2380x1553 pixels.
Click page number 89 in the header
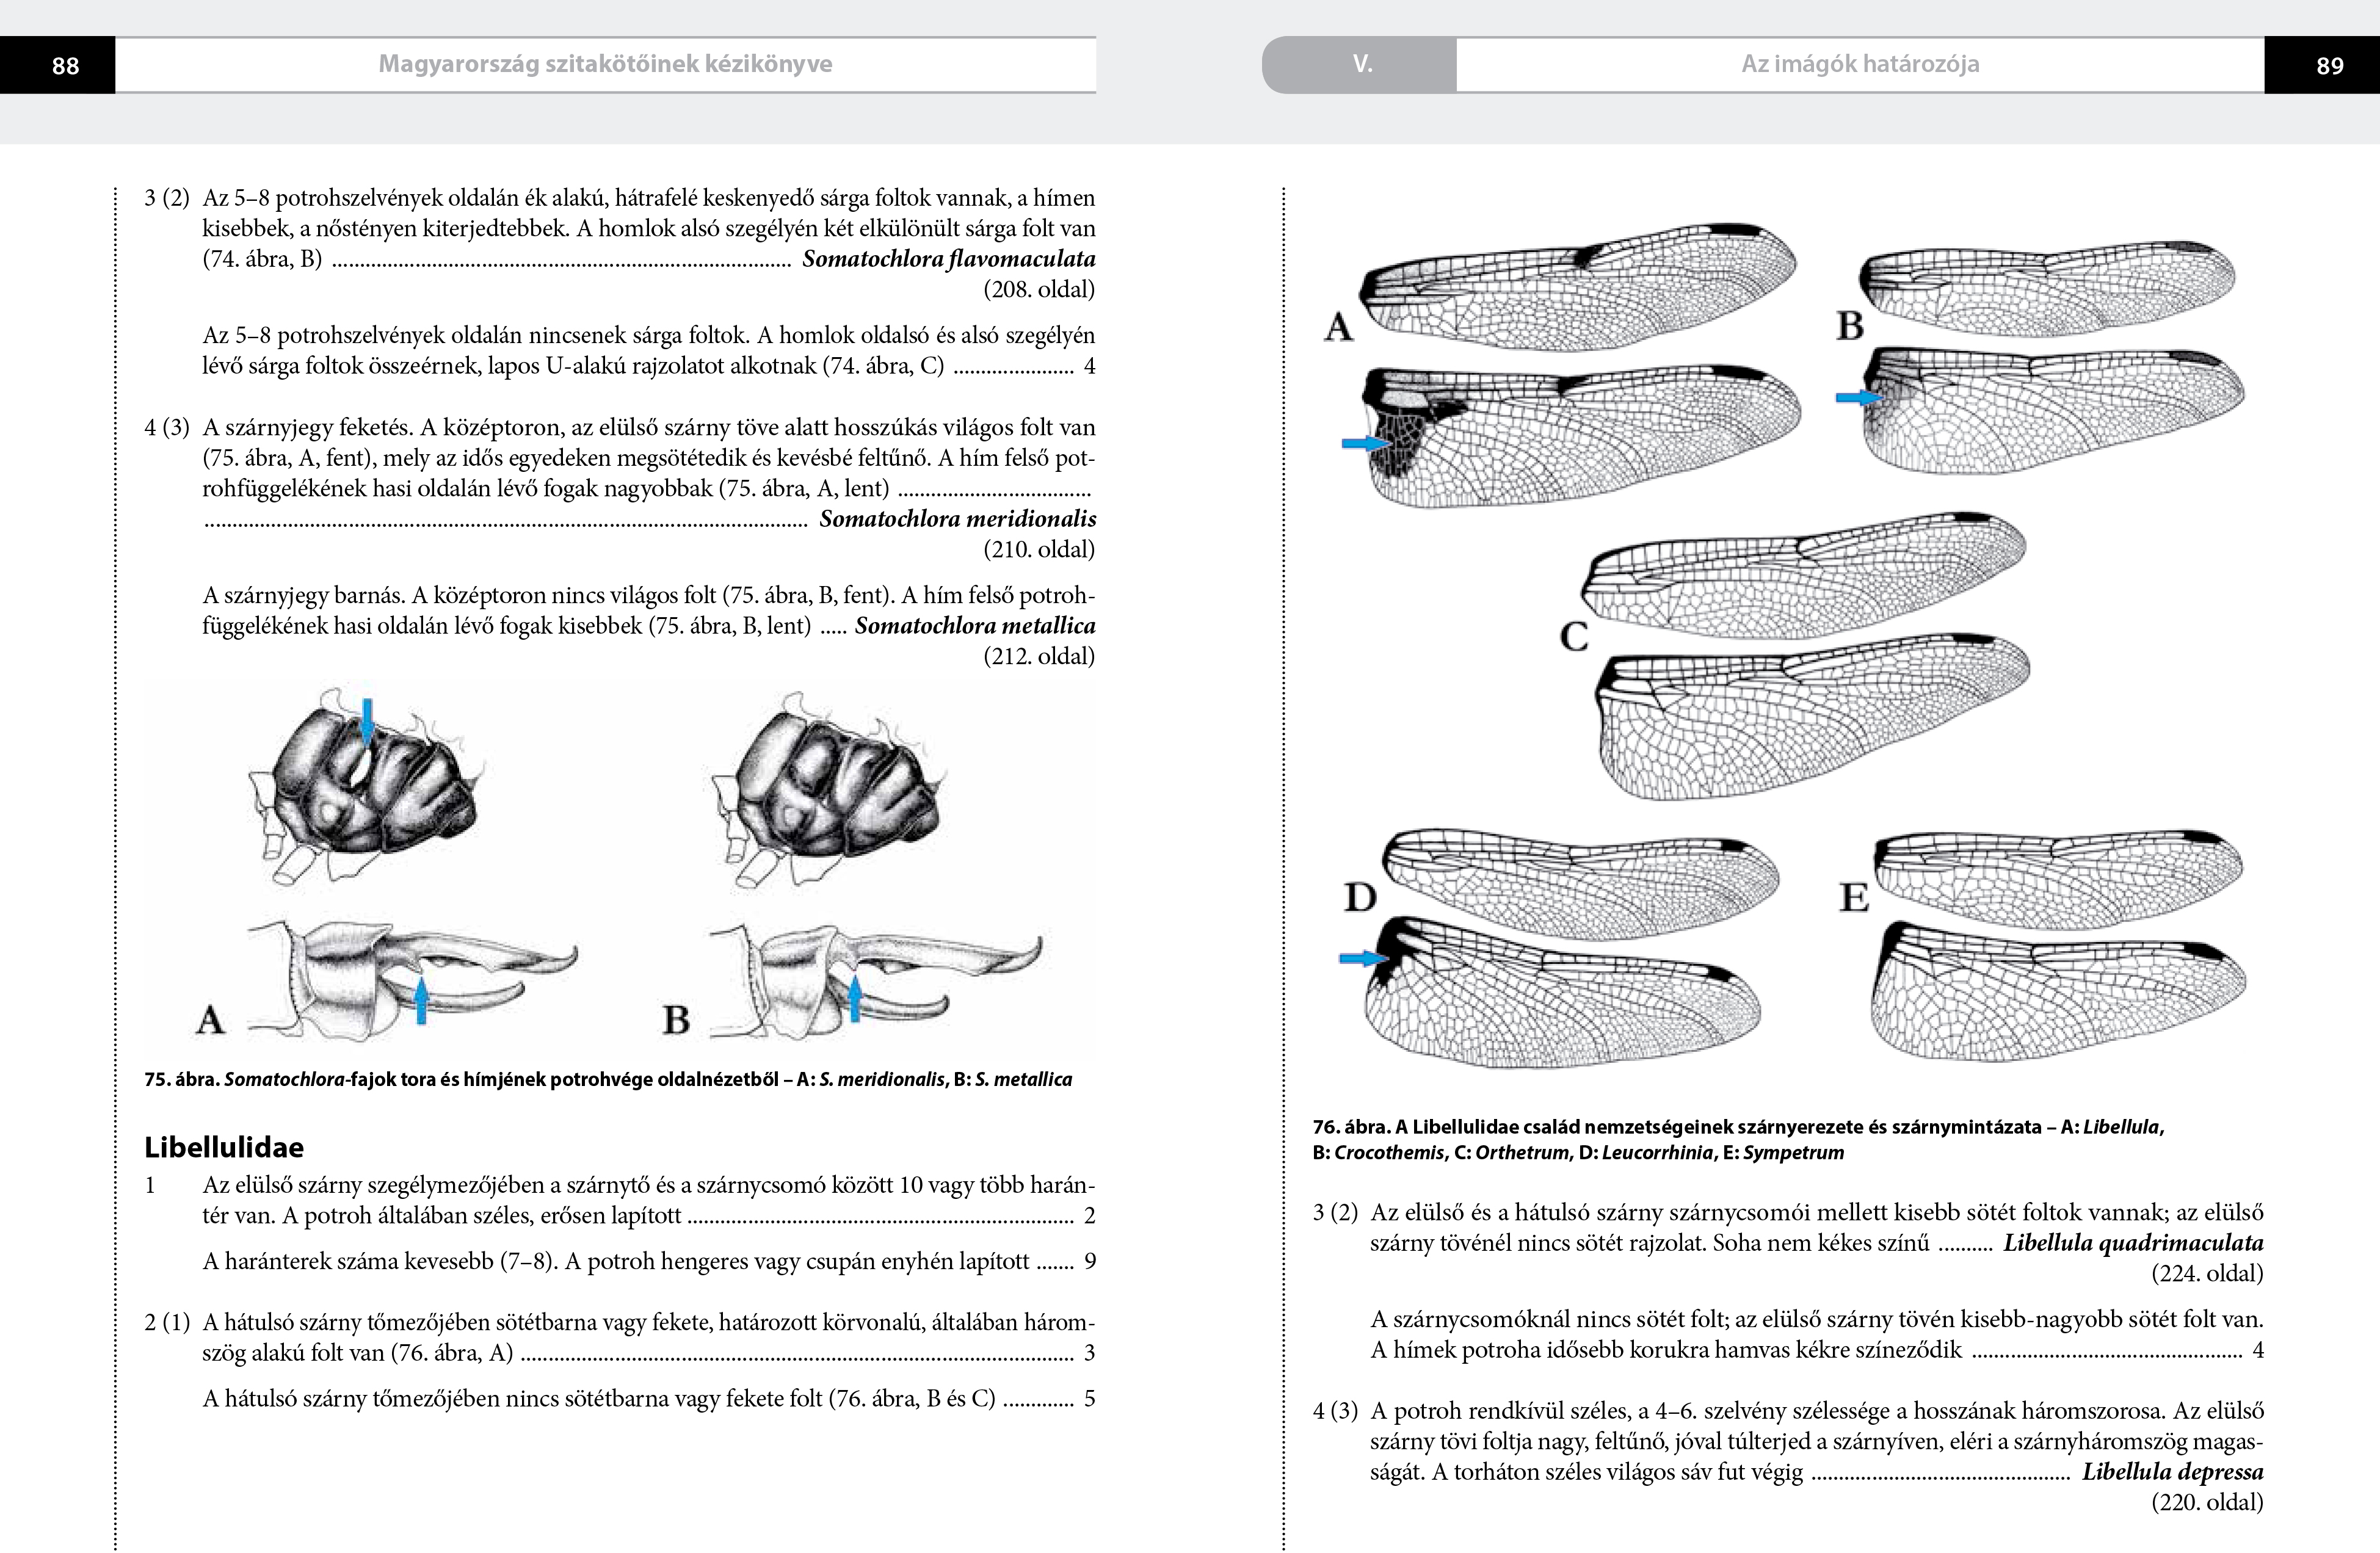(x=2329, y=66)
